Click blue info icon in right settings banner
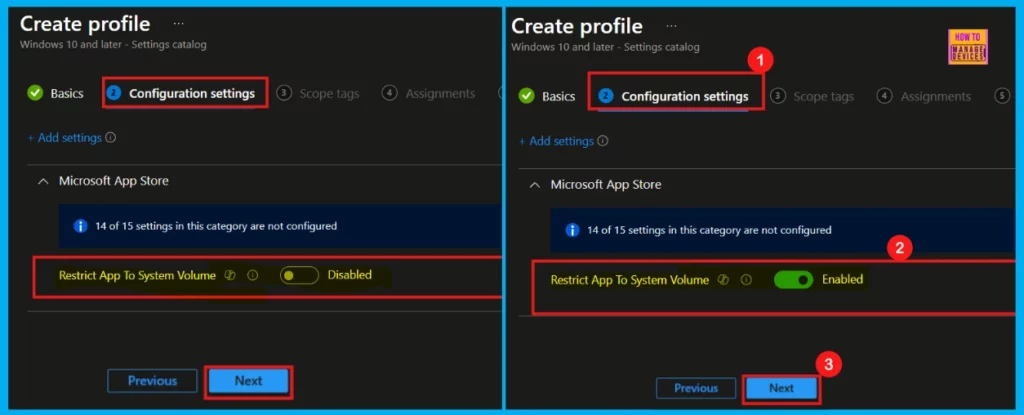Screen dimensions: 1024x415 click(573, 230)
